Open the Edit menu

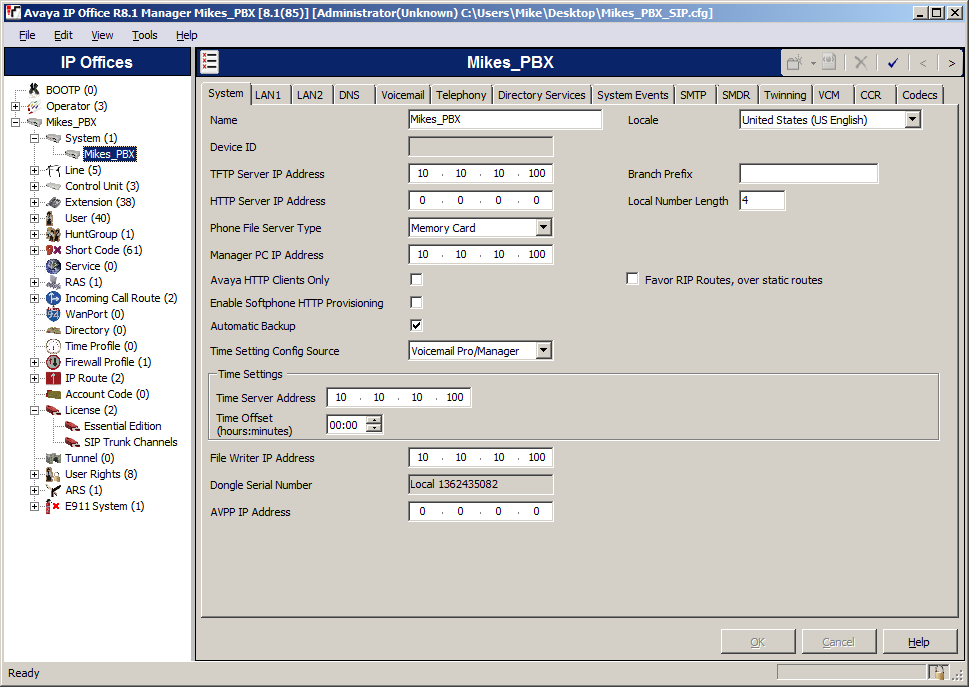tap(63, 35)
